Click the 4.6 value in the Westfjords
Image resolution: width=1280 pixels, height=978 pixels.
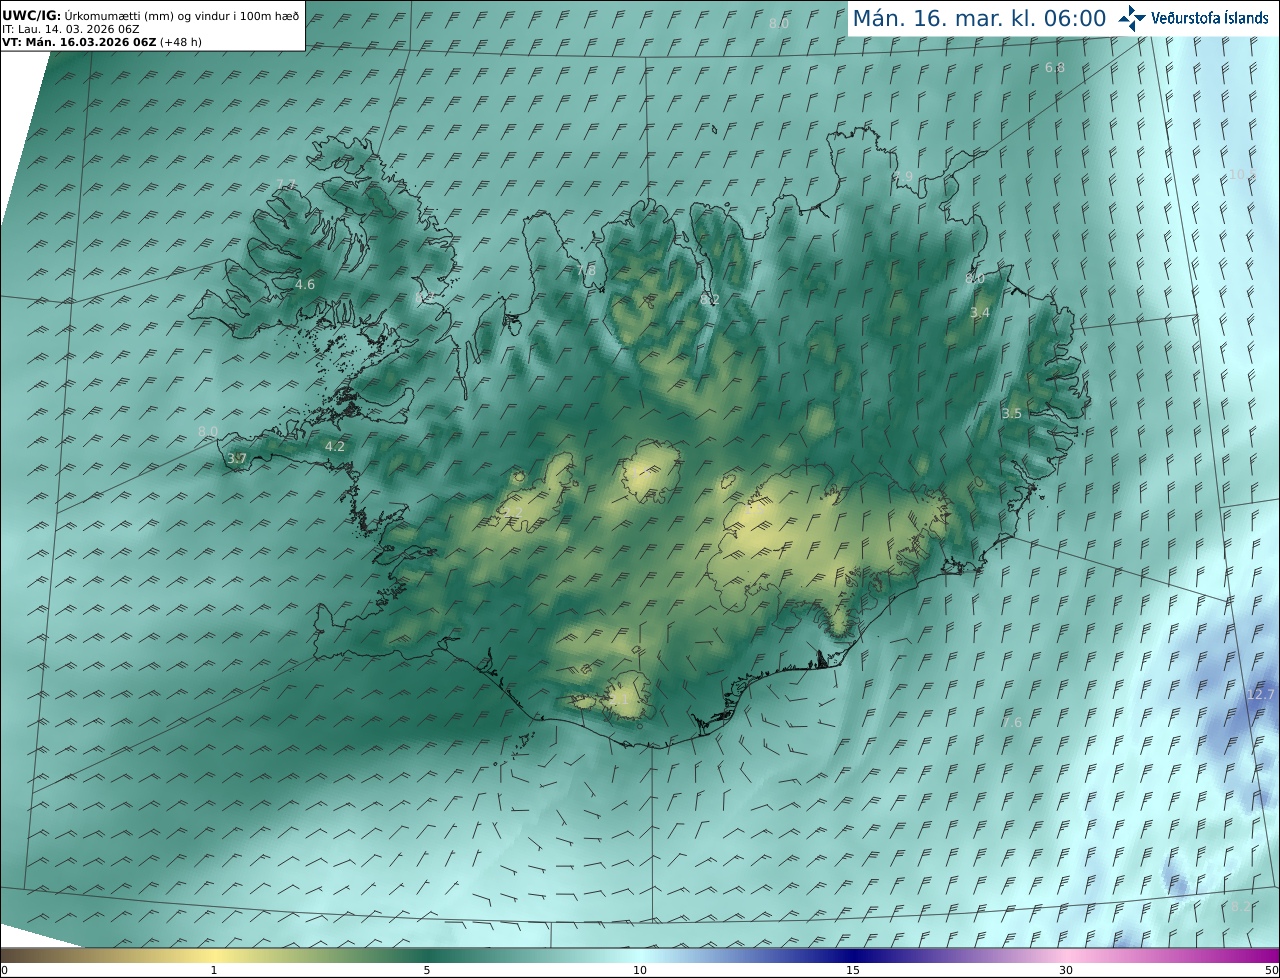(305, 285)
